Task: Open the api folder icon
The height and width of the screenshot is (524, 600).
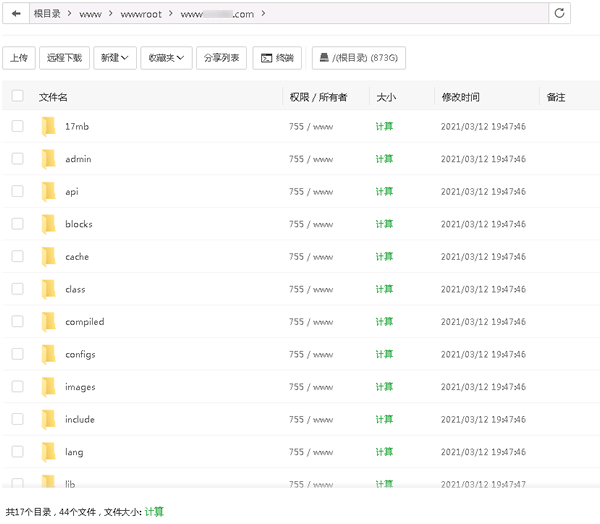Action: [49, 191]
